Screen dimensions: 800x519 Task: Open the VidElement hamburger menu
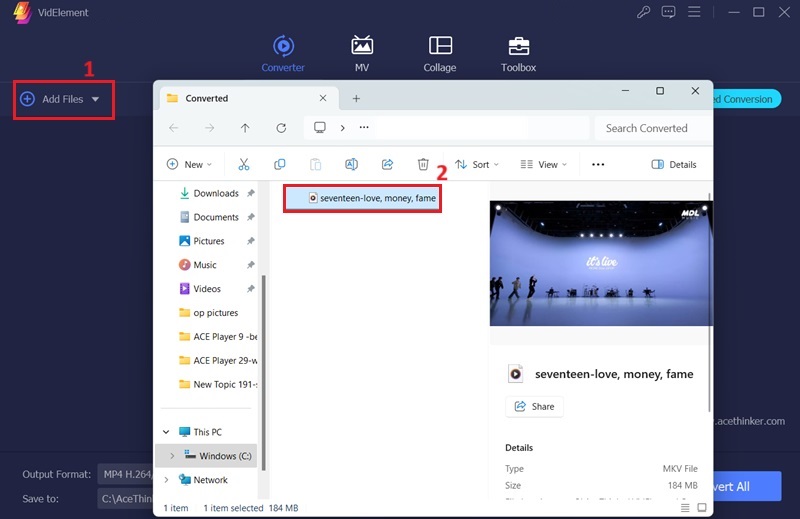pyautogui.click(x=694, y=12)
